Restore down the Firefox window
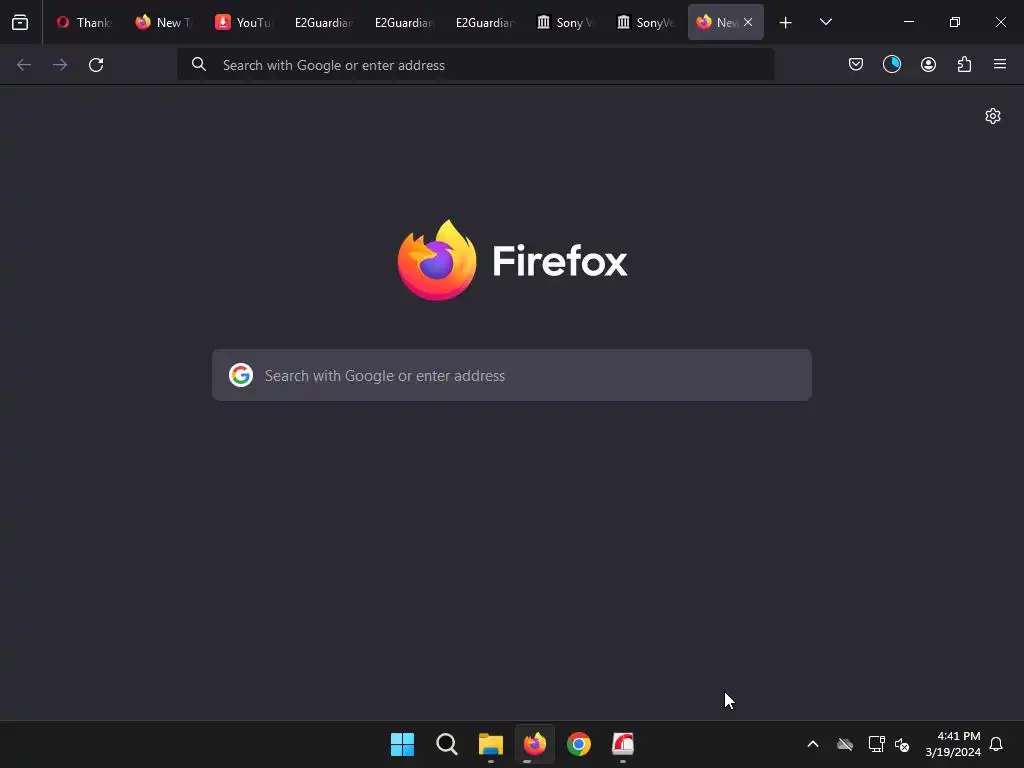Image resolution: width=1024 pixels, height=768 pixels. (955, 22)
